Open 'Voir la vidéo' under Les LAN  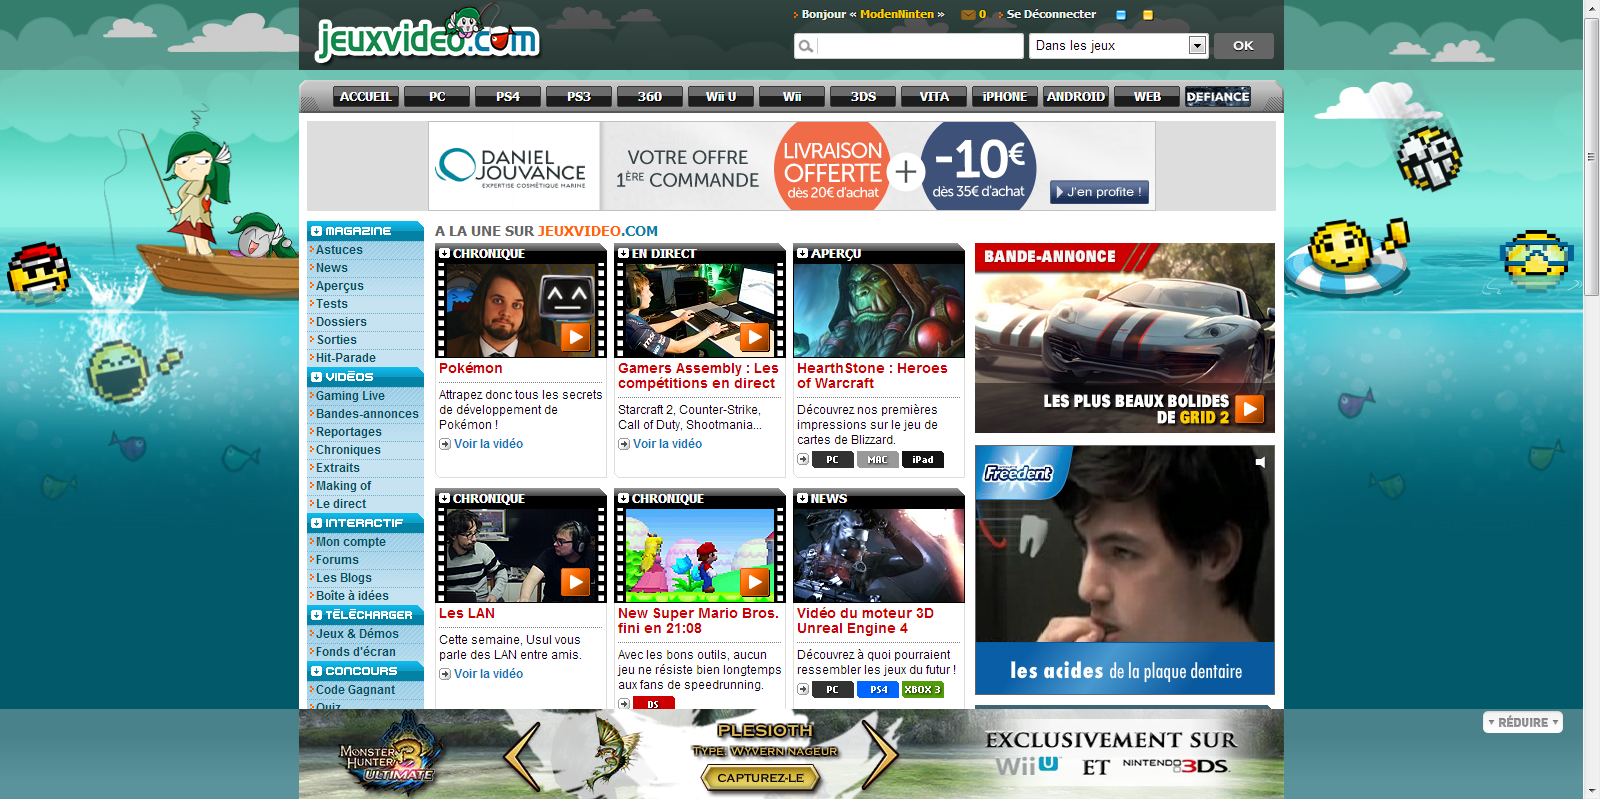[488, 674]
